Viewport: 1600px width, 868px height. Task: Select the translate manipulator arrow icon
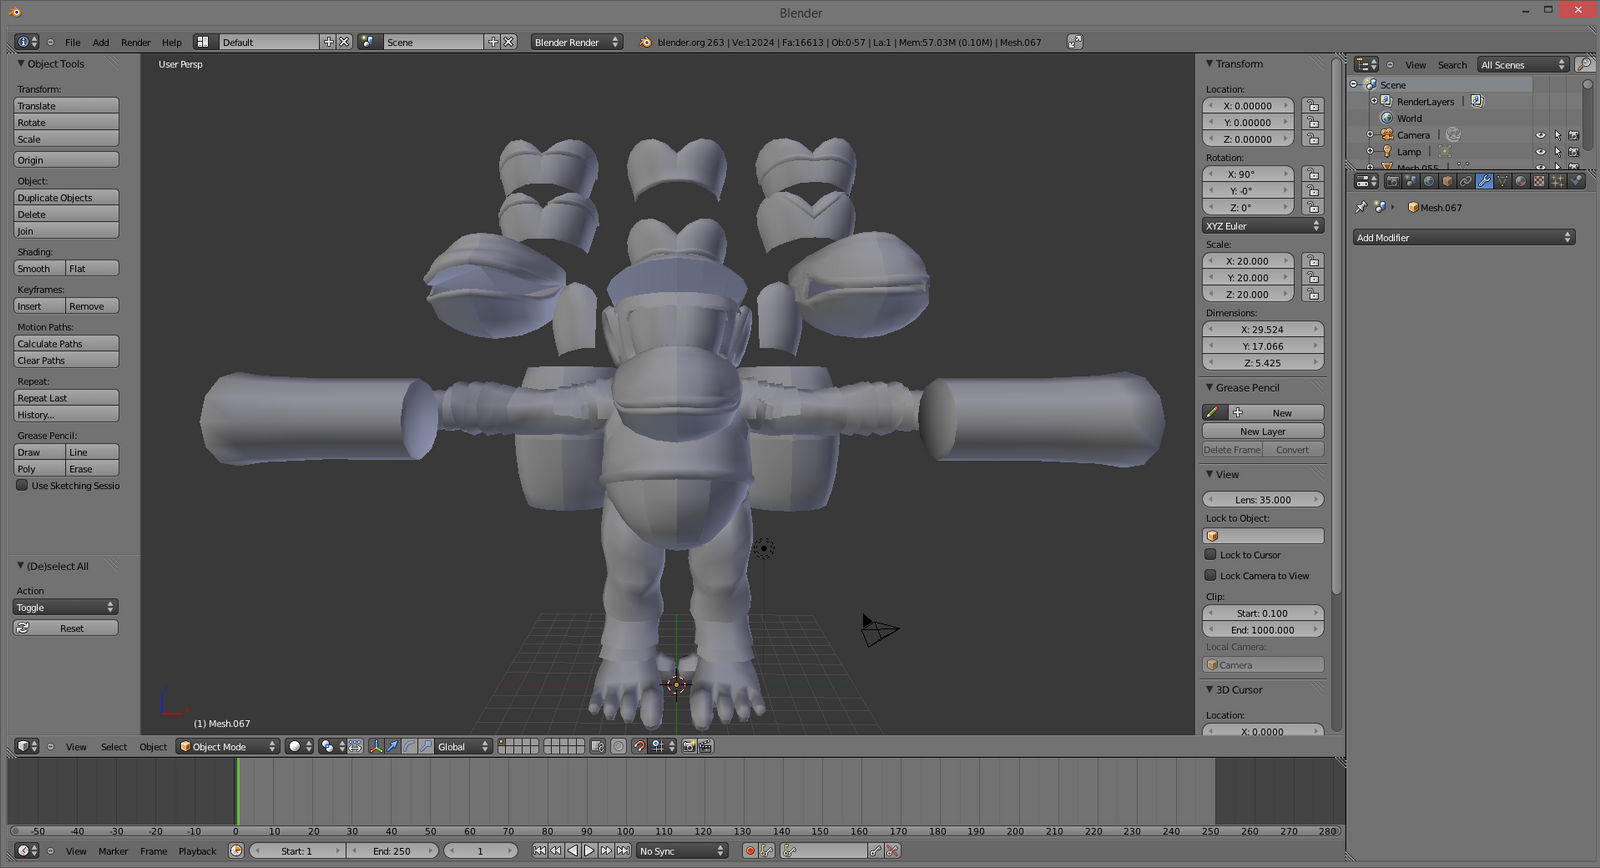(393, 746)
